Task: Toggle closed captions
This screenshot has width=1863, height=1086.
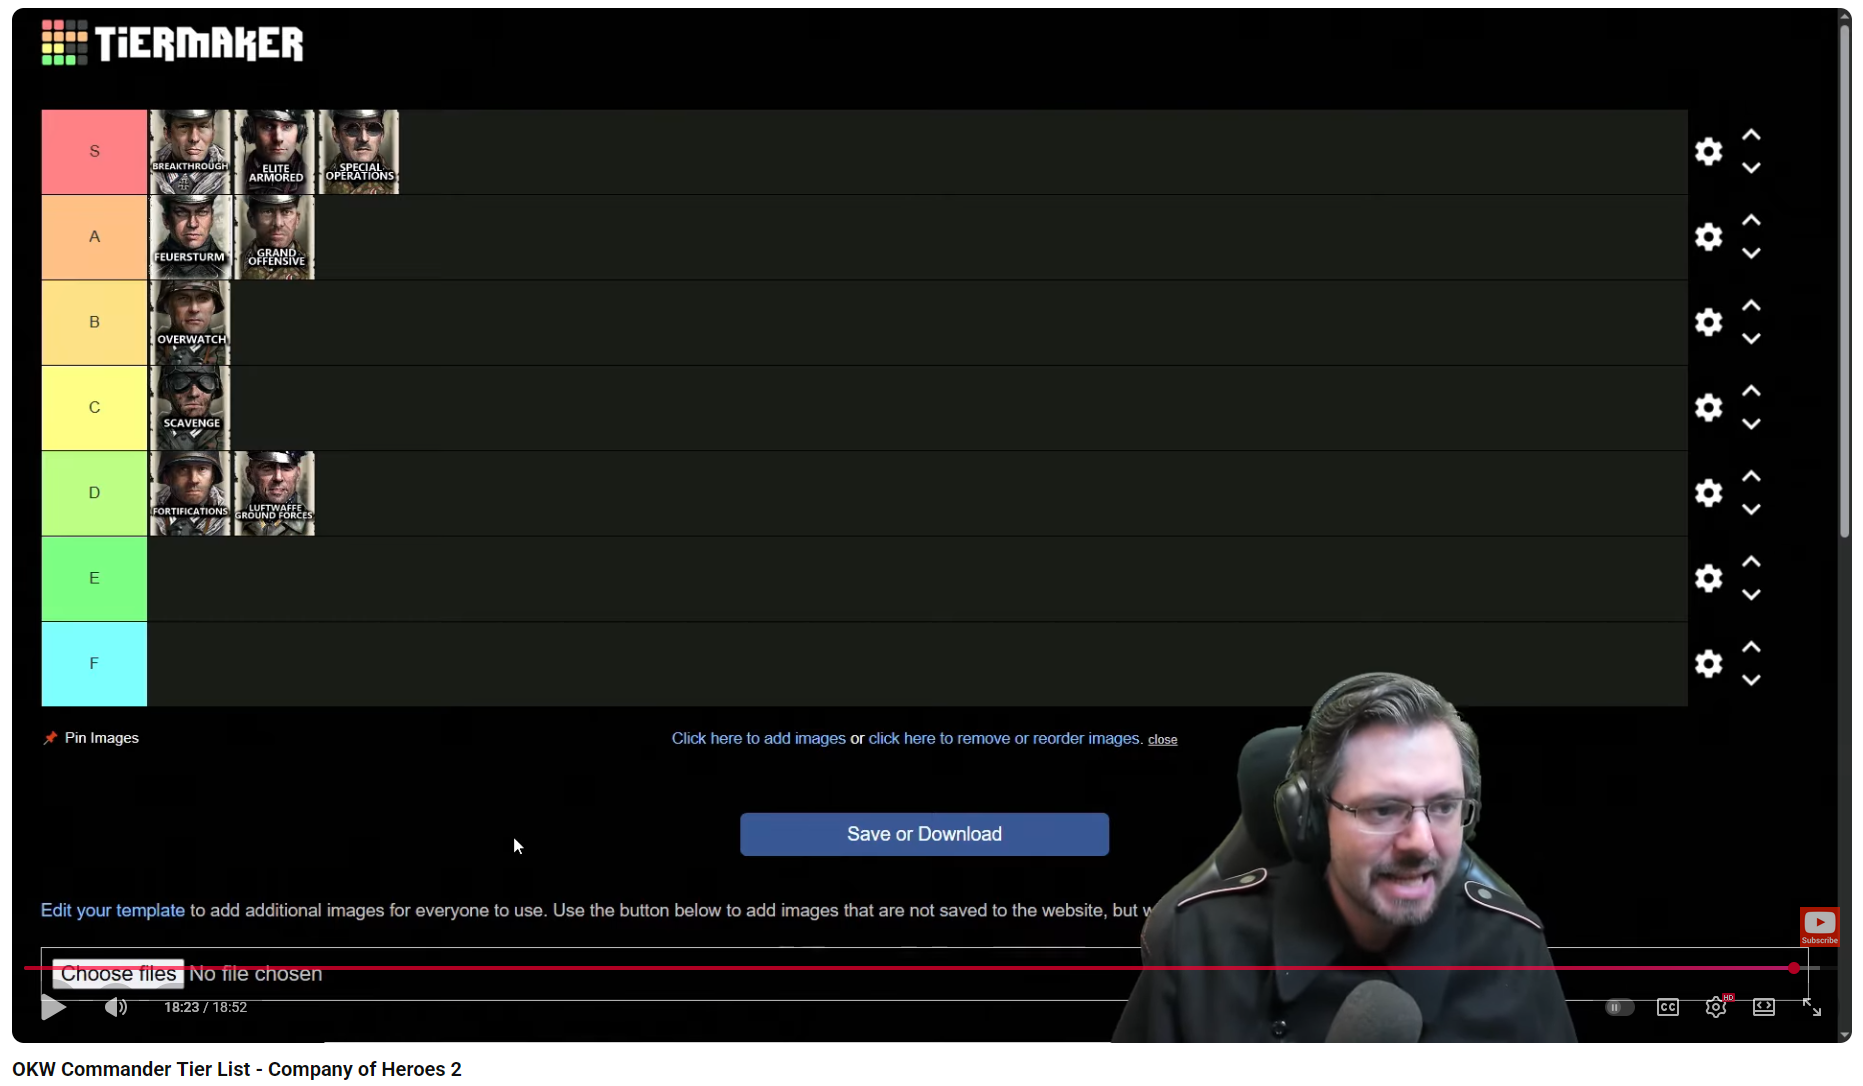Action: click(1668, 1007)
